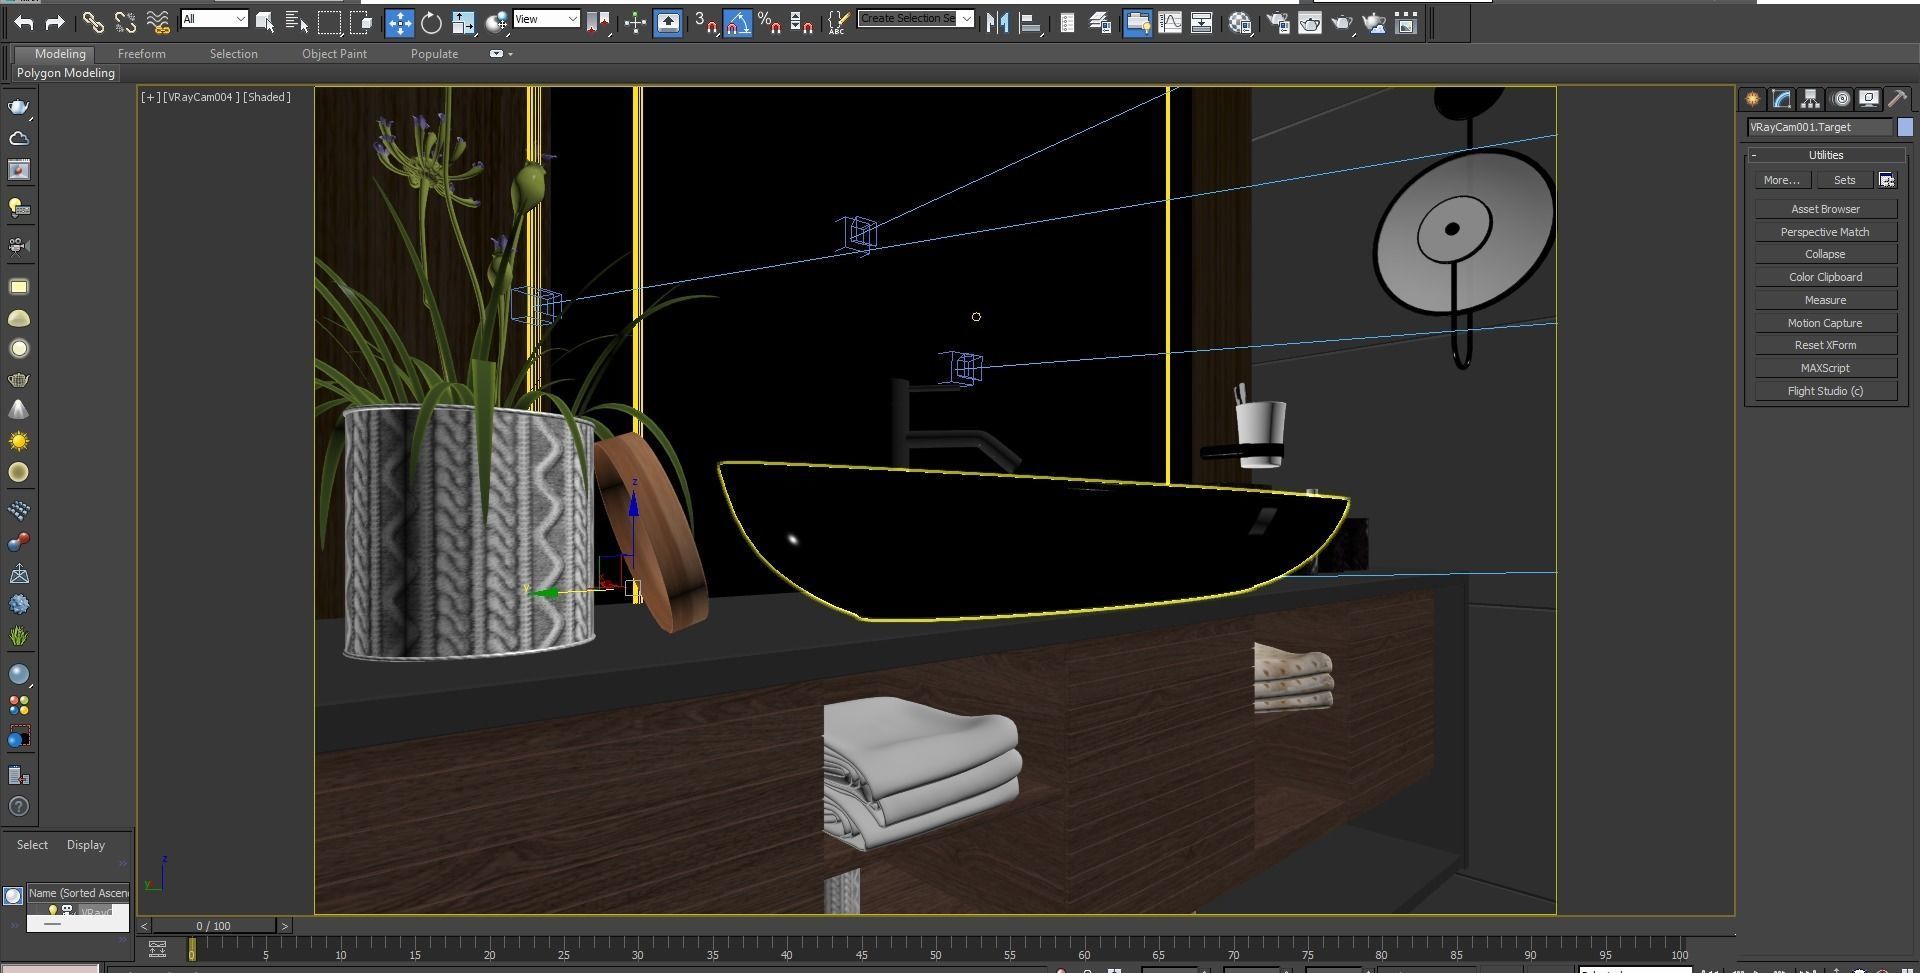Toggle Spinner Snap
Viewport: 1920px width, 973px height.
click(x=802, y=22)
